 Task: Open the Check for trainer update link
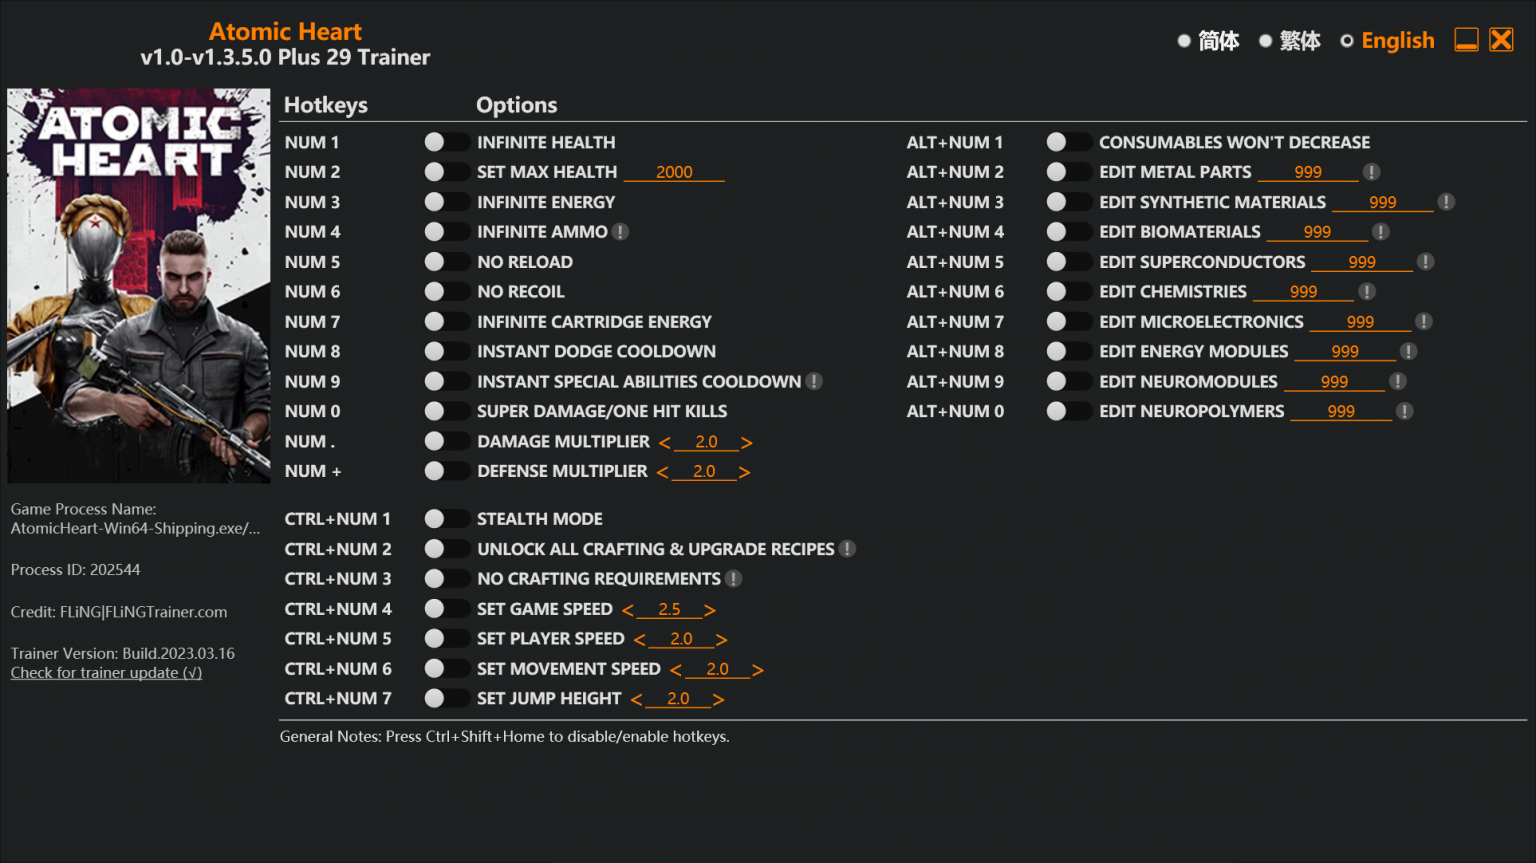(x=106, y=673)
